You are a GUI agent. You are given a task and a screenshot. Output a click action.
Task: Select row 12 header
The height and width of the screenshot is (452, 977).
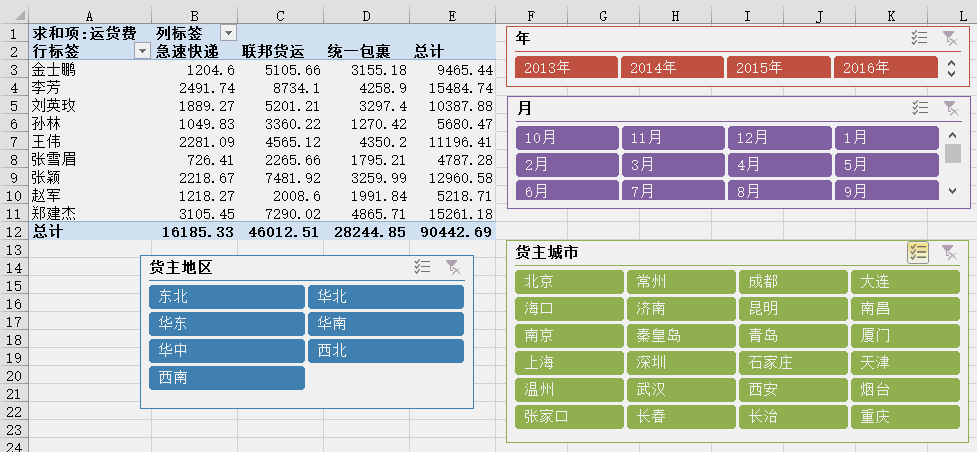click(x=14, y=231)
